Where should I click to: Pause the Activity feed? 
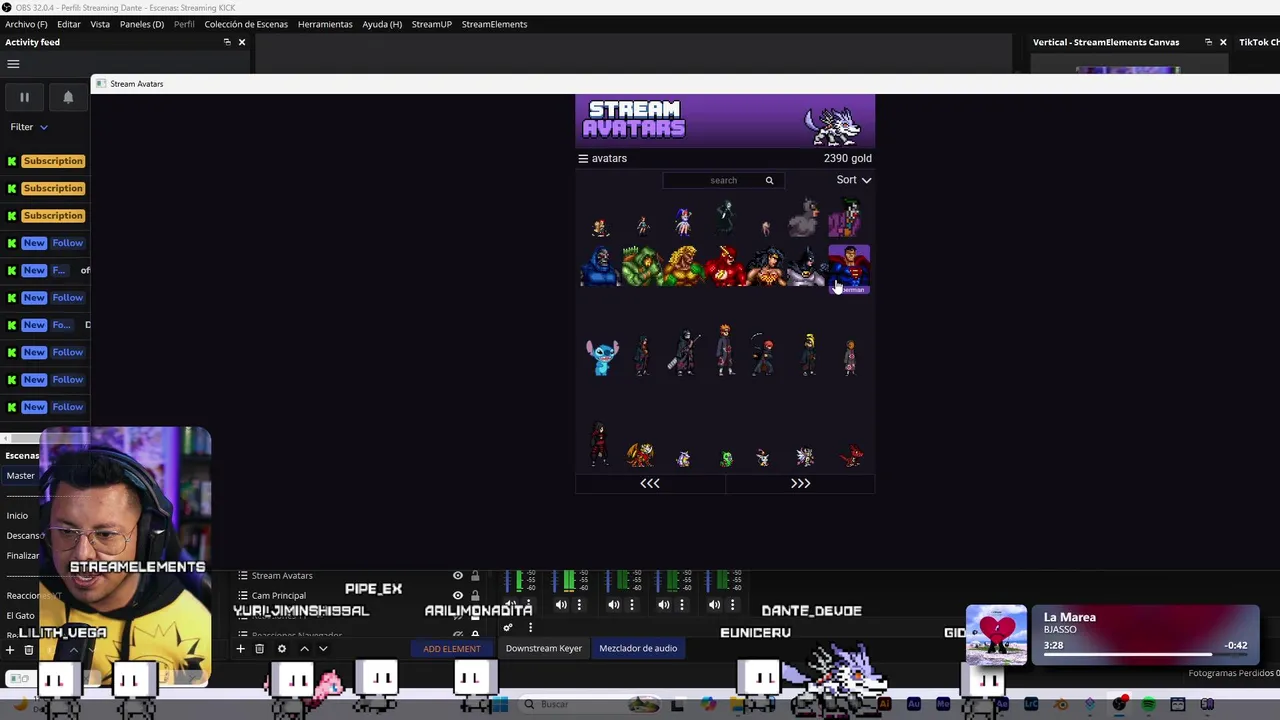coord(24,97)
